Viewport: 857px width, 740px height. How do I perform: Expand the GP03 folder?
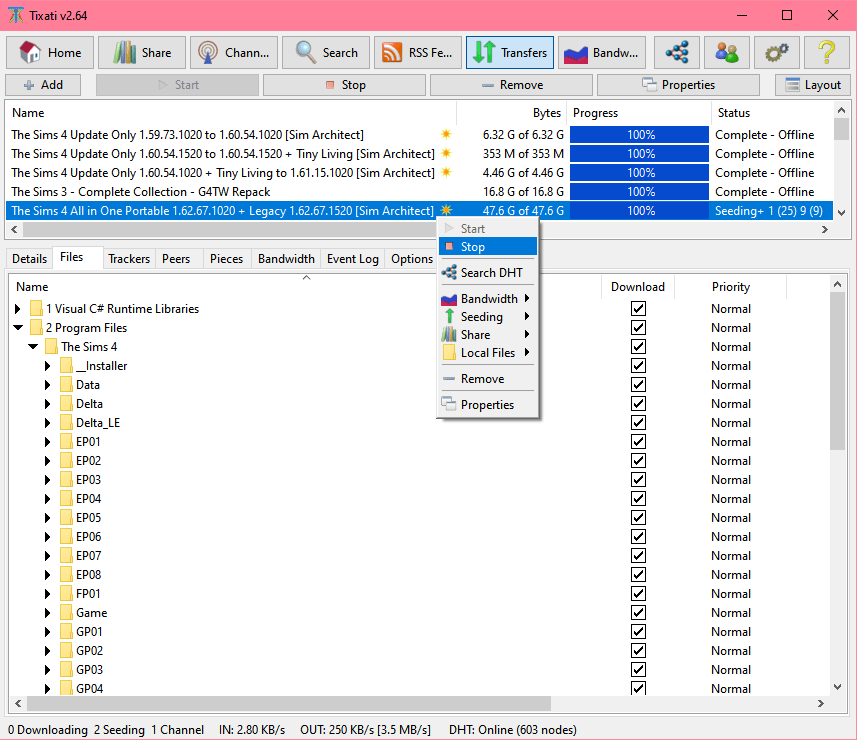point(48,669)
